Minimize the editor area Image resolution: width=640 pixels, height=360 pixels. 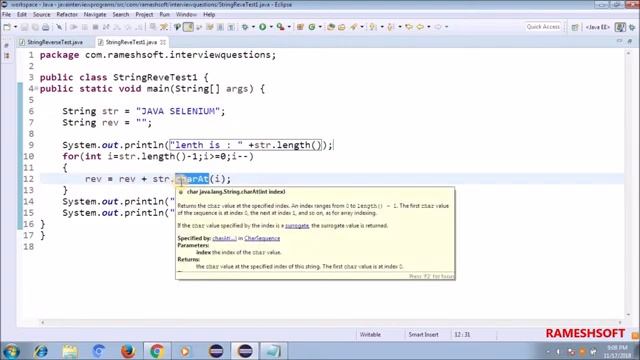click(620, 41)
